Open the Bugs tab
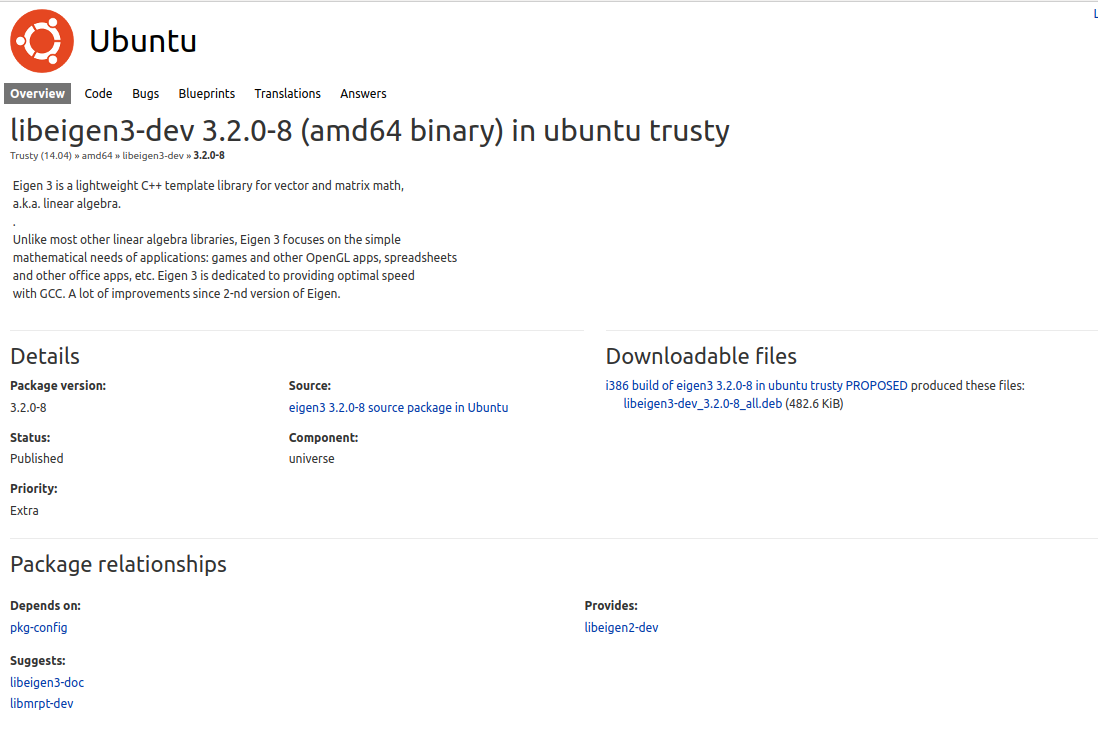The image size is (1098, 748). 146,93
